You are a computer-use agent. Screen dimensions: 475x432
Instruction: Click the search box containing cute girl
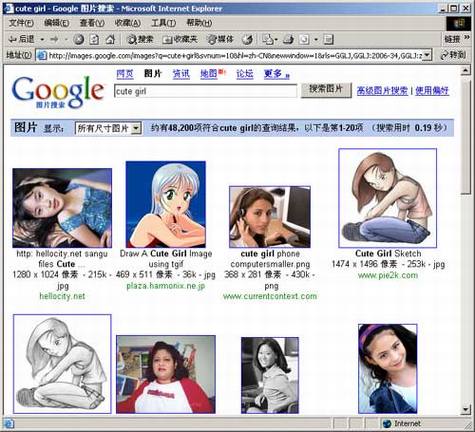(x=205, y=91)
